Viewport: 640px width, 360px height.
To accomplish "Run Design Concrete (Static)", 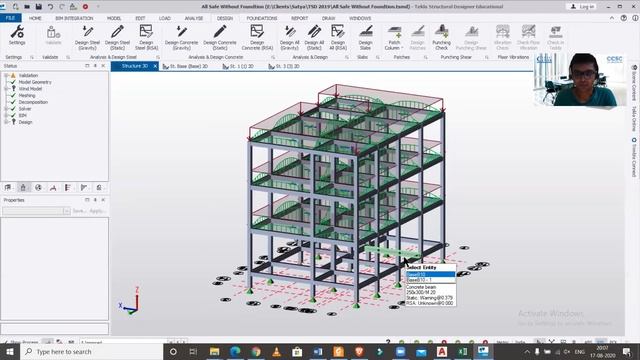I will tap(220, 37).
